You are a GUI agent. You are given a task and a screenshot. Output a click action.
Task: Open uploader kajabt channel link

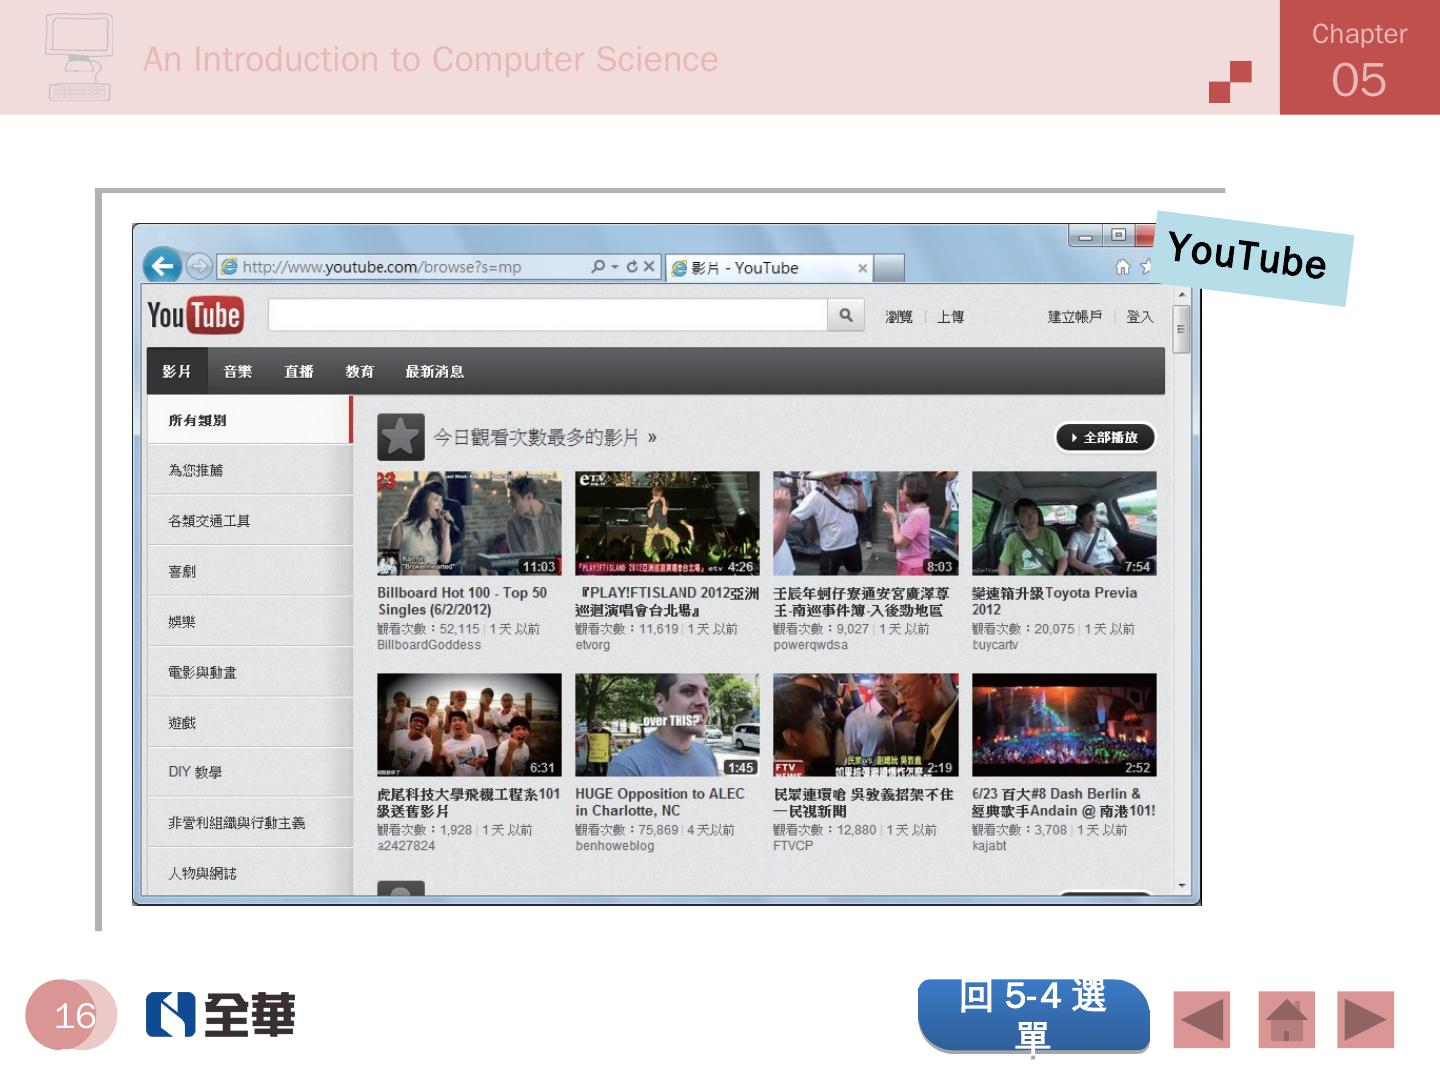tap(989, 846)
